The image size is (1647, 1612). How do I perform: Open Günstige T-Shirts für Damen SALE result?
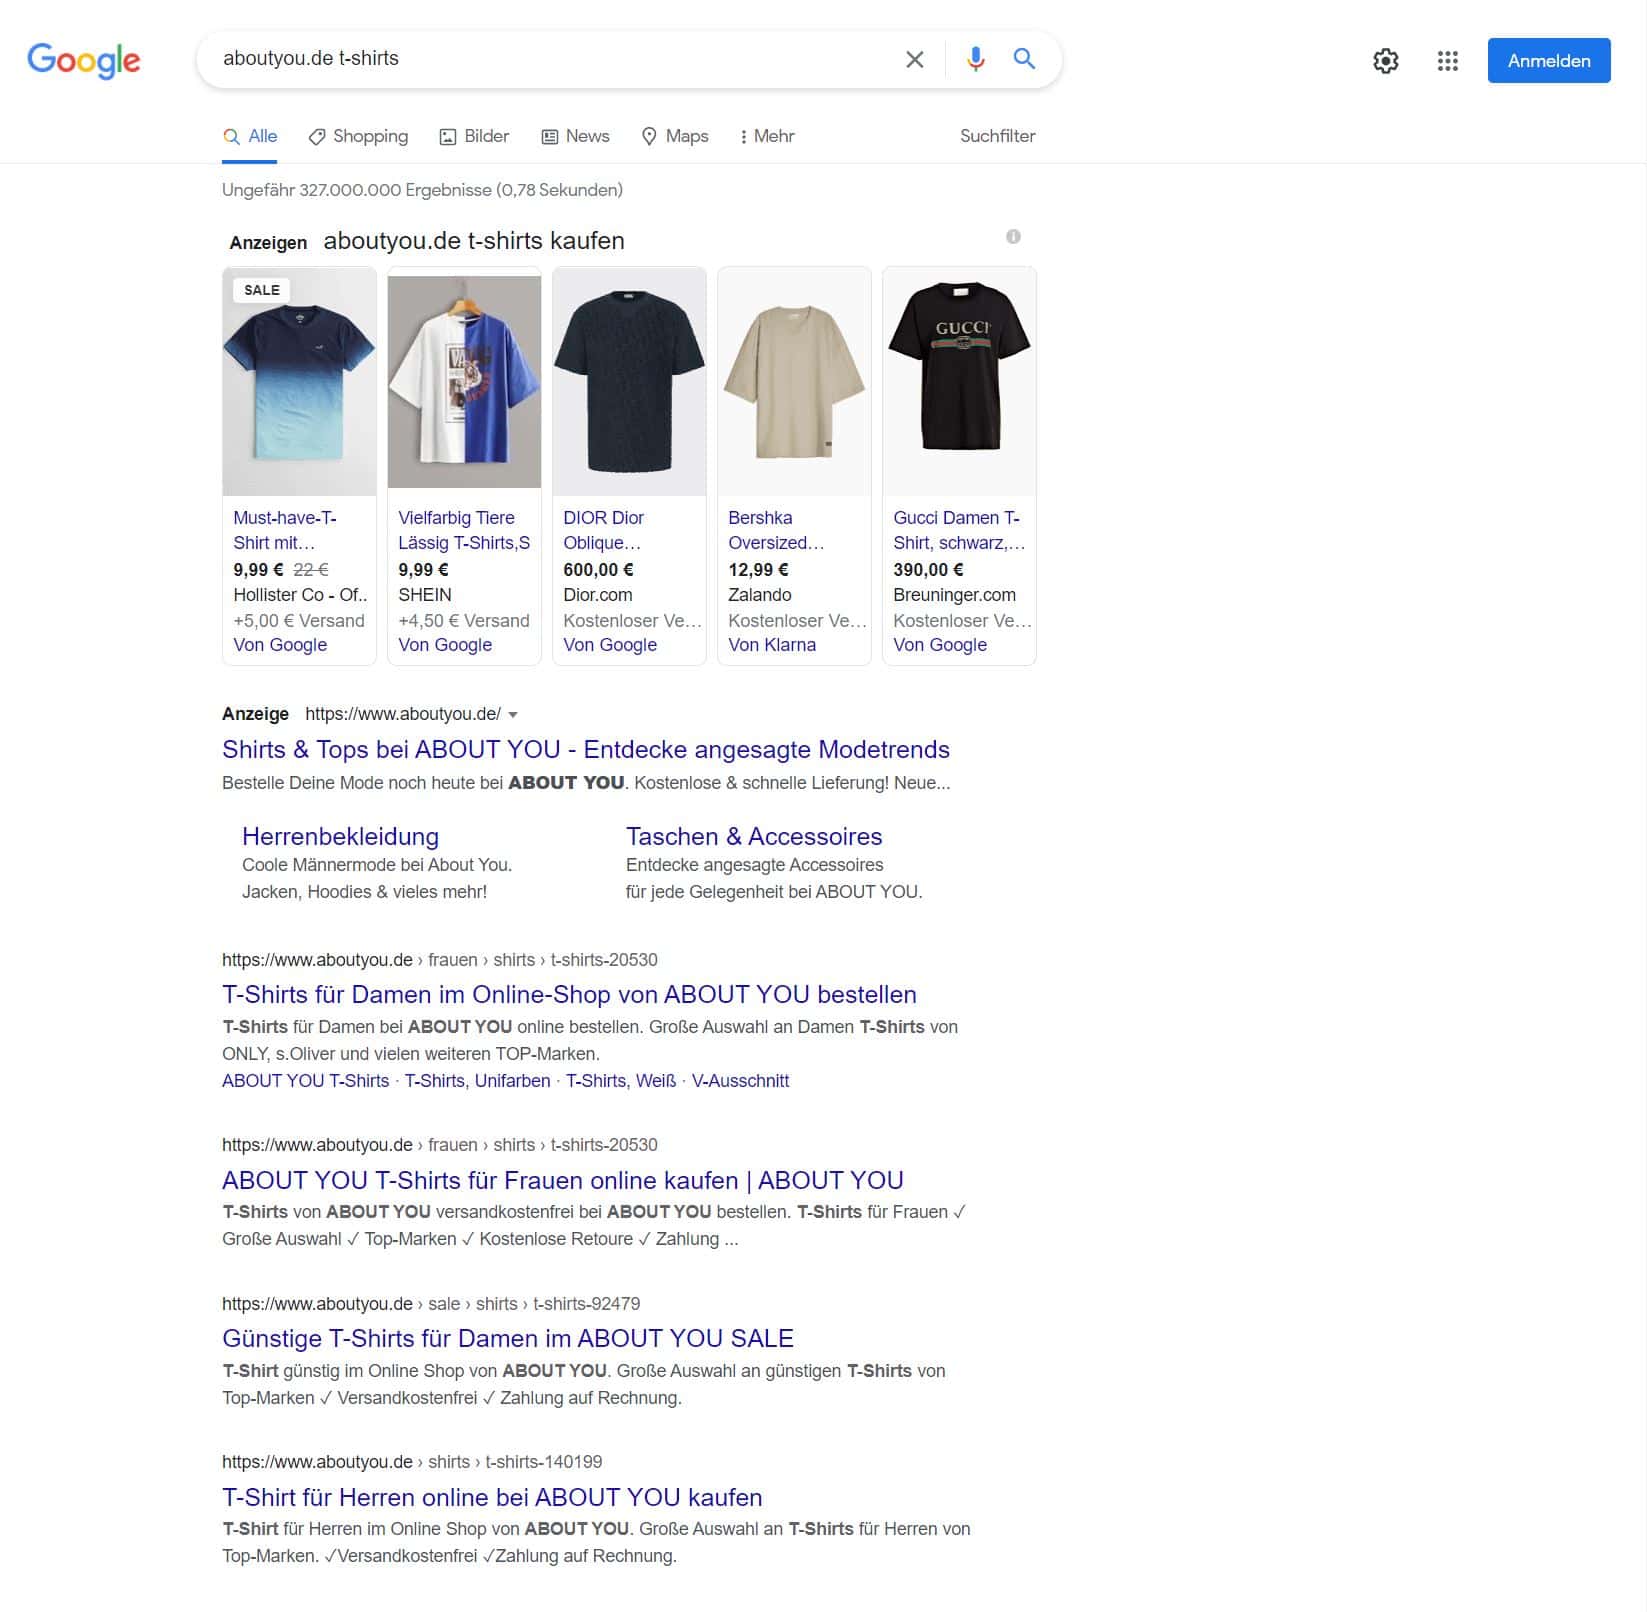tap(508, 1339)
